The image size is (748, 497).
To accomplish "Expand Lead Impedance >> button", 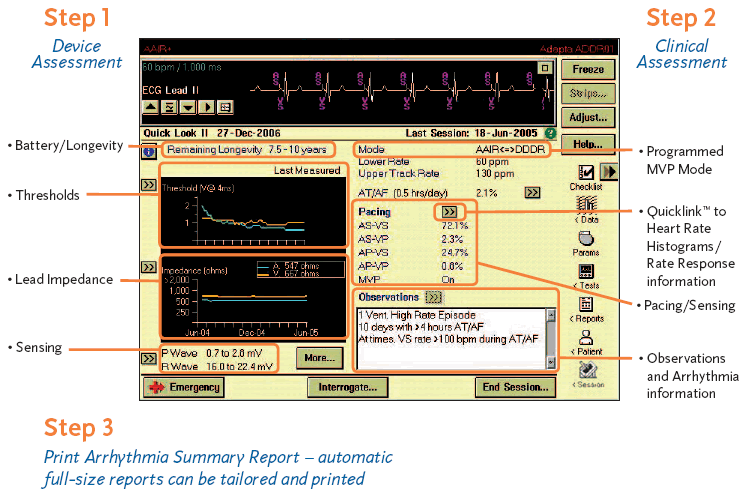I will pos(148,267).
